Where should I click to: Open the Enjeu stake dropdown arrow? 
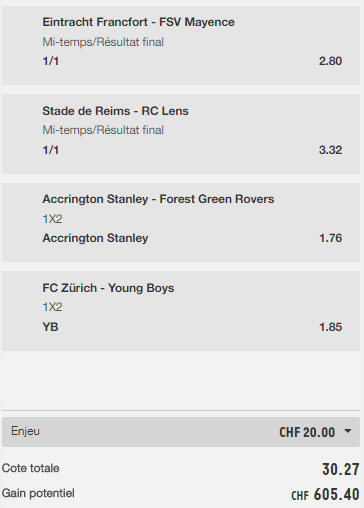pyautogui.click(x=347, y=431)
